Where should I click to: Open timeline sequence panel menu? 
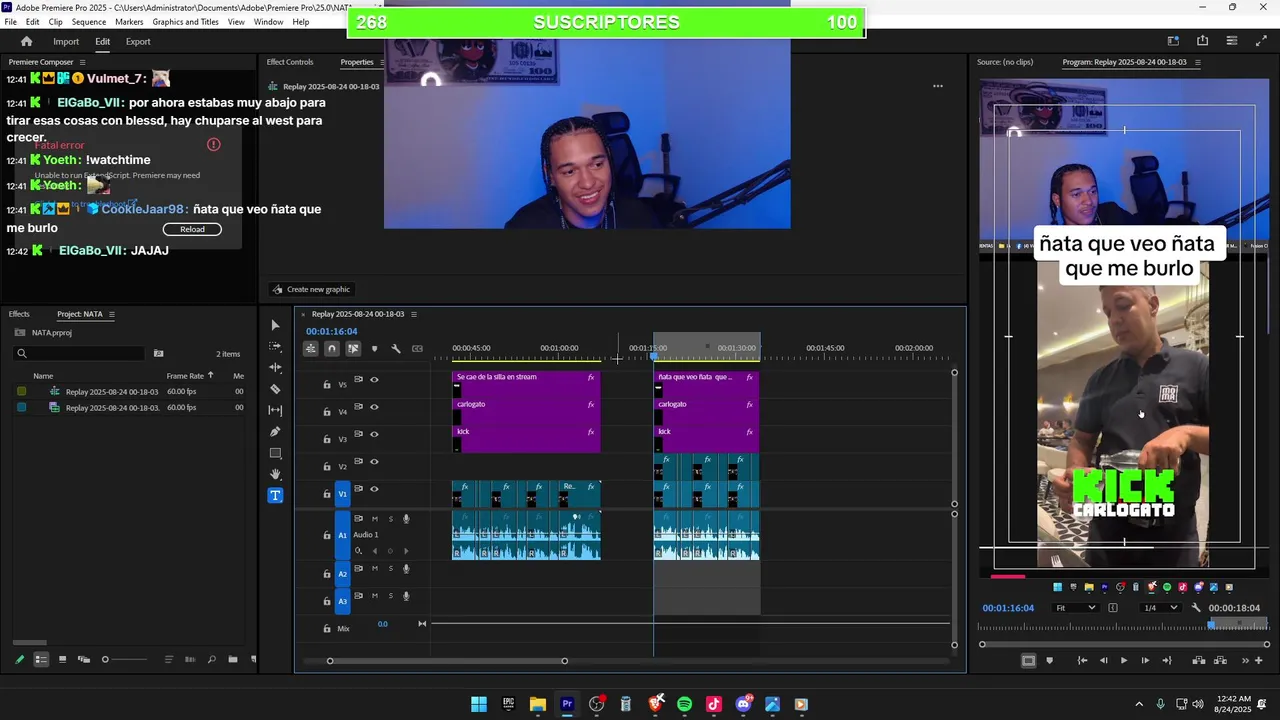[414, 314]
